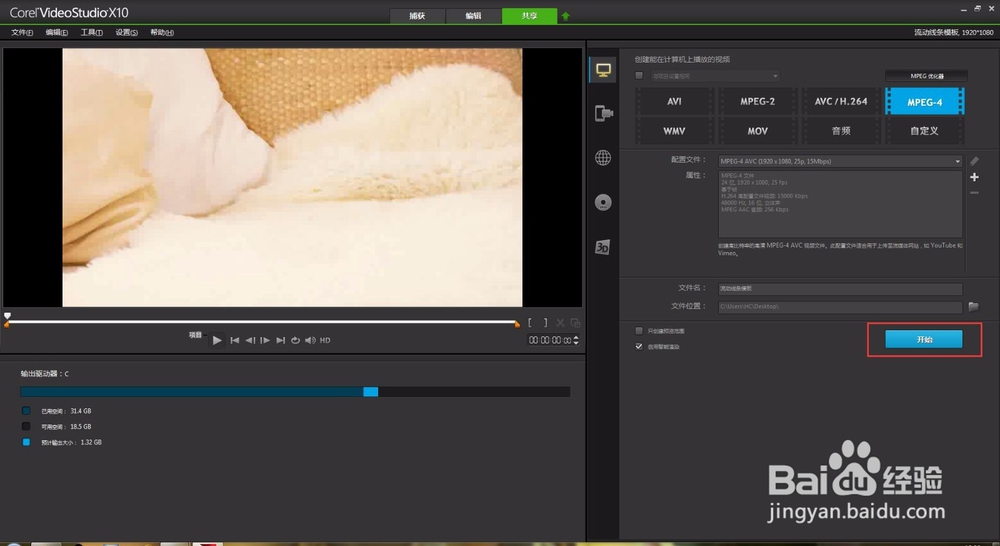The height and width of the screenshot is (546, 1000).
Task: Choose the 自定义 custom format button
Action: coord(925,131)
